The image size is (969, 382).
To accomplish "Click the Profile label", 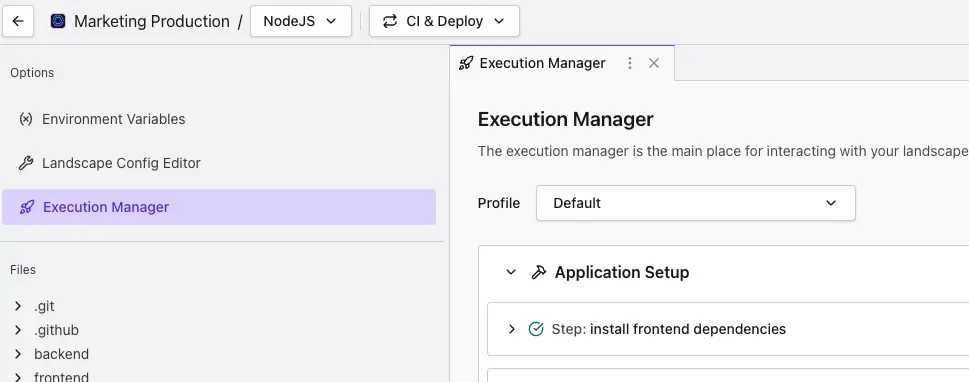I will pos(499,203).
